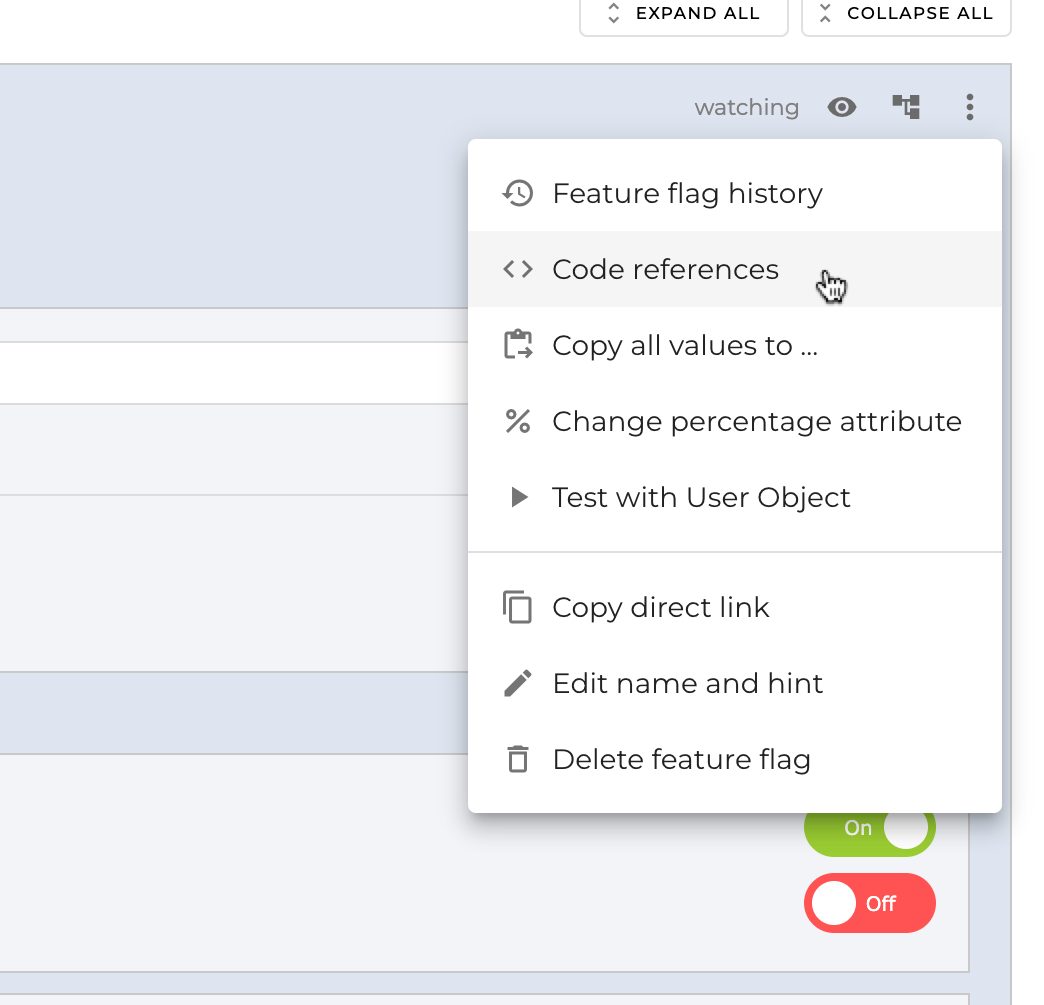The height and width of the screenshot is (1005, 1044).
Task: Click the play icon beside Test with User Object
Action: (518, 497)
